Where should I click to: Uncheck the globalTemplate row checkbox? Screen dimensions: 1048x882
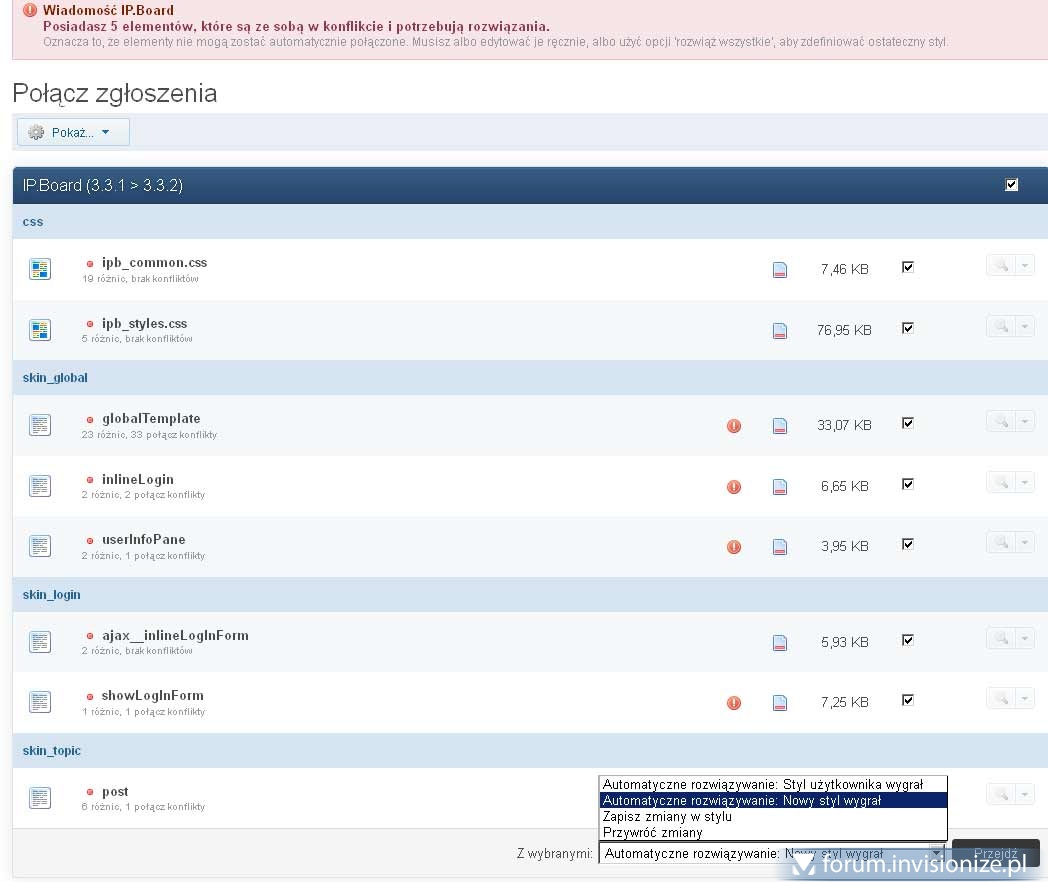coord(908,423)
